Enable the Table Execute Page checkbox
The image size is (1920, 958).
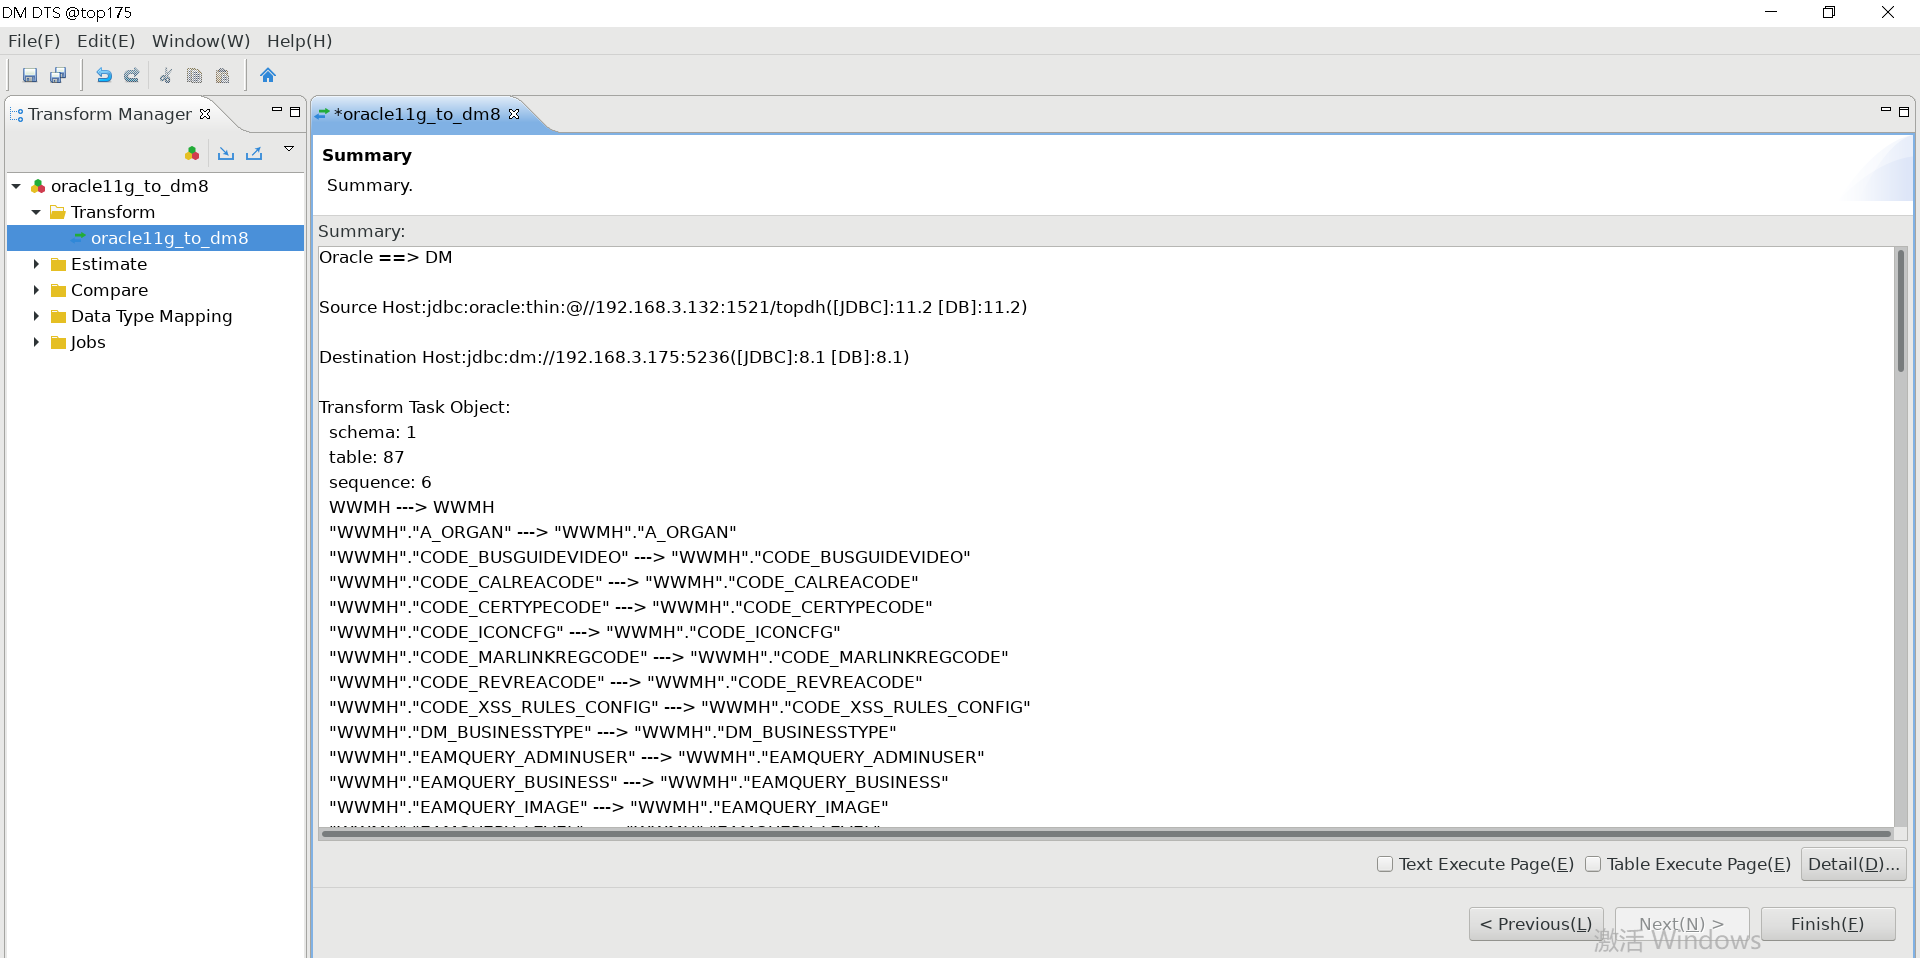pyautogui.click(x=1593, y=864)
